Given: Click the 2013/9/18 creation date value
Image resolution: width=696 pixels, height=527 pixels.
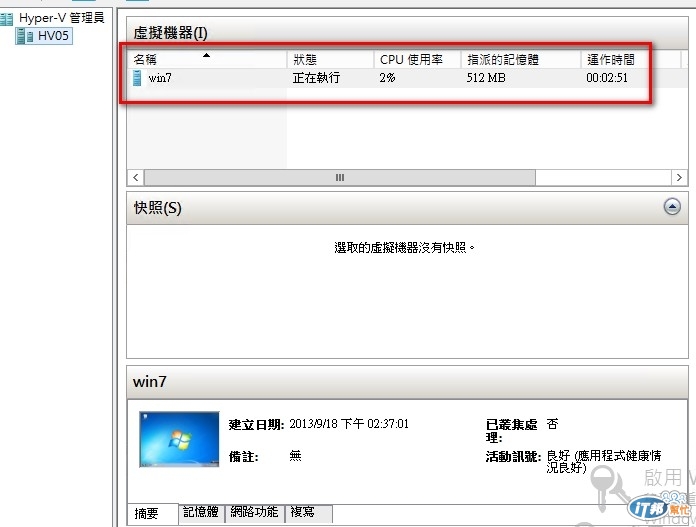Looking at the screenshot, I should tap(349, 424).
